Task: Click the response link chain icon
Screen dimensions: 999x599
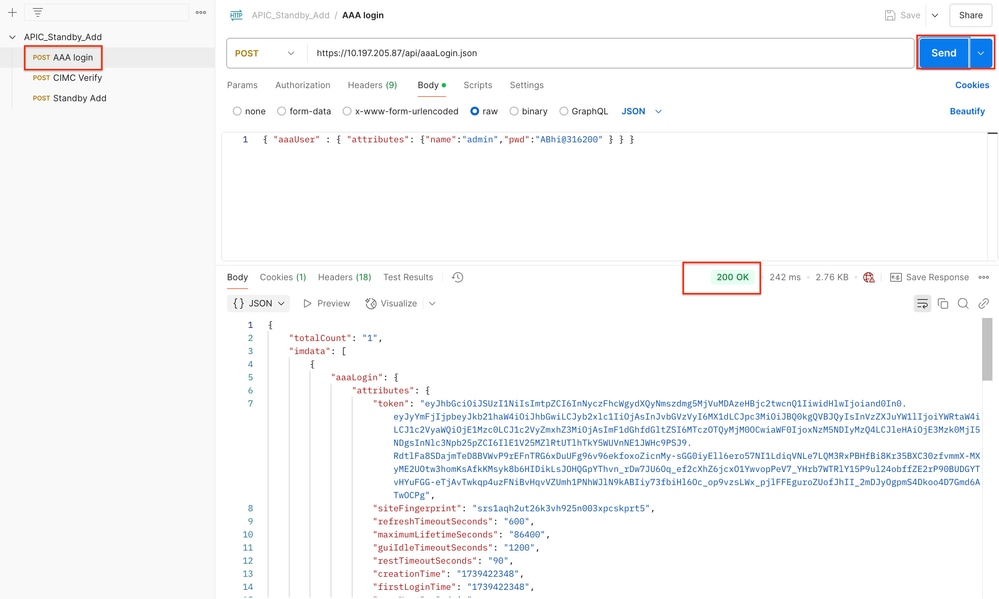Action: pos(984,304)
